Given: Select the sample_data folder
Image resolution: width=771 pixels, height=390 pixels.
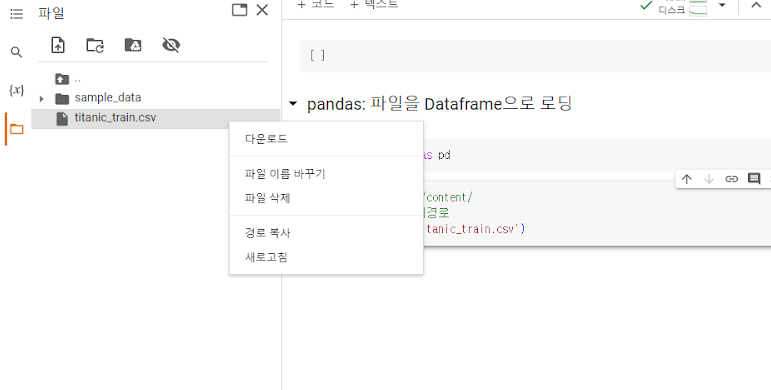Looking at the screenshot, I should [x=108, y=98].
